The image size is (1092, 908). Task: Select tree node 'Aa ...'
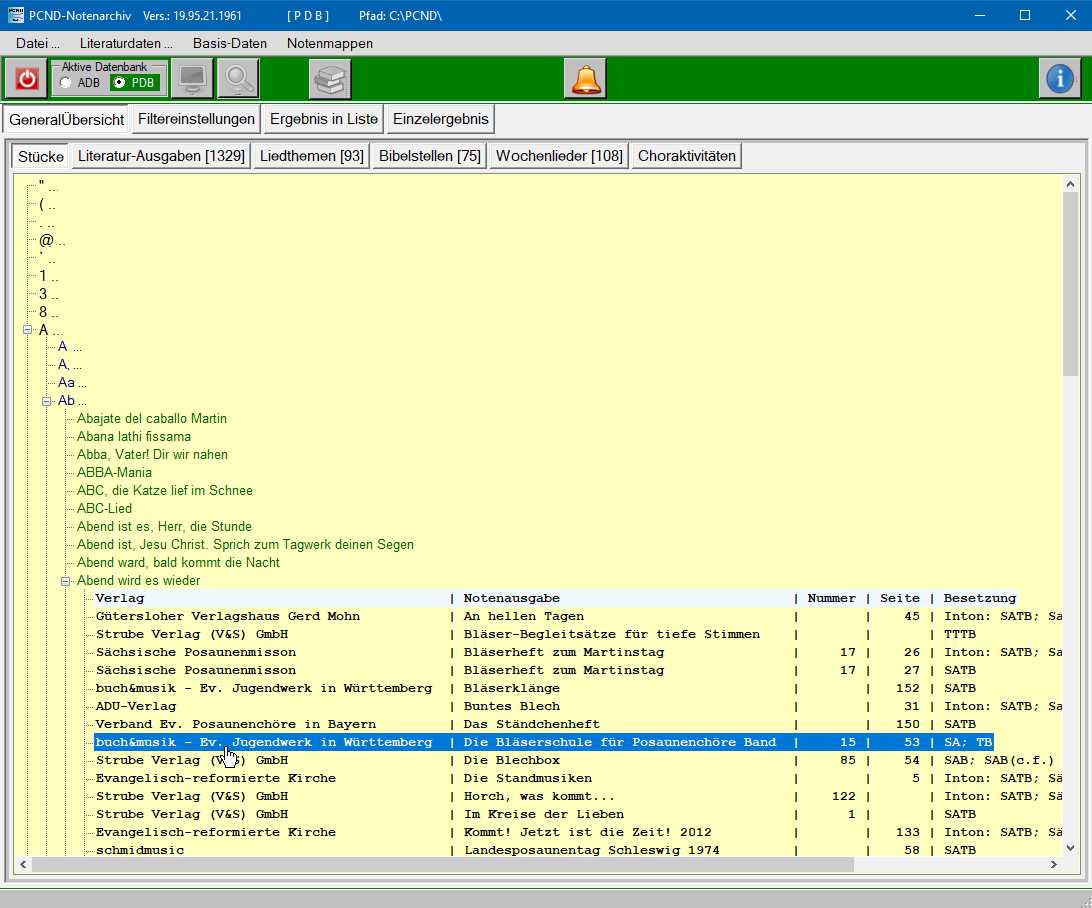(x=72, y=382)
